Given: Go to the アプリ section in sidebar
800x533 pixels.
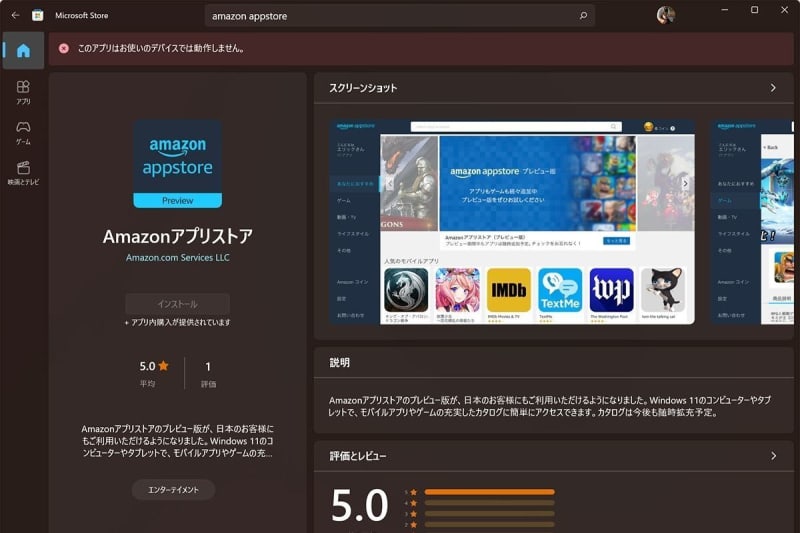Looking at the screenshot, I should click(x=23, y=92).
